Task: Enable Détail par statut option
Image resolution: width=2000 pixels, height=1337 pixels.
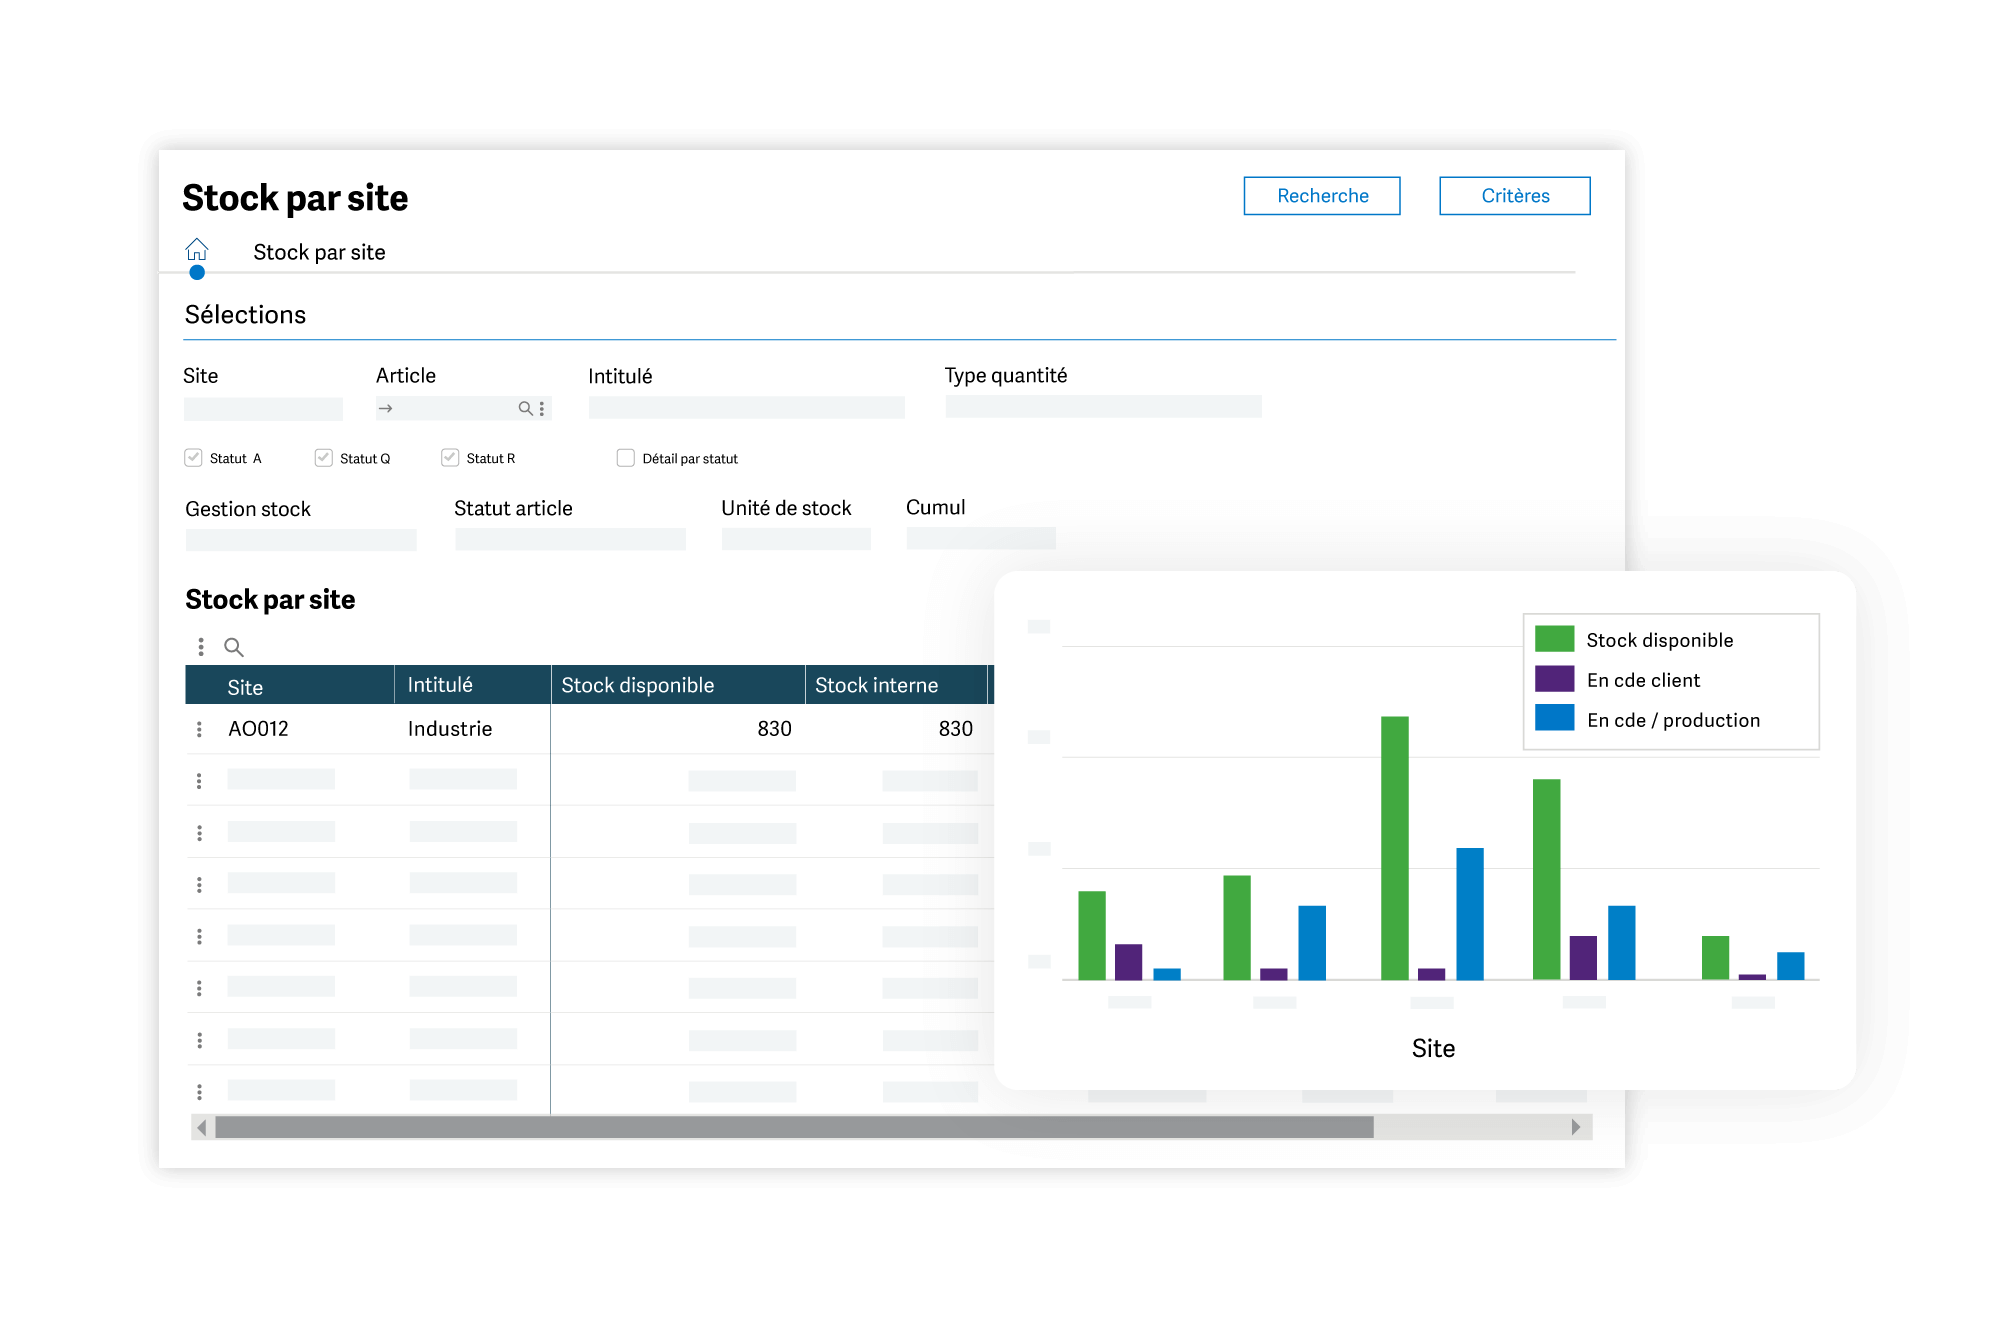Action: (626, 458)
